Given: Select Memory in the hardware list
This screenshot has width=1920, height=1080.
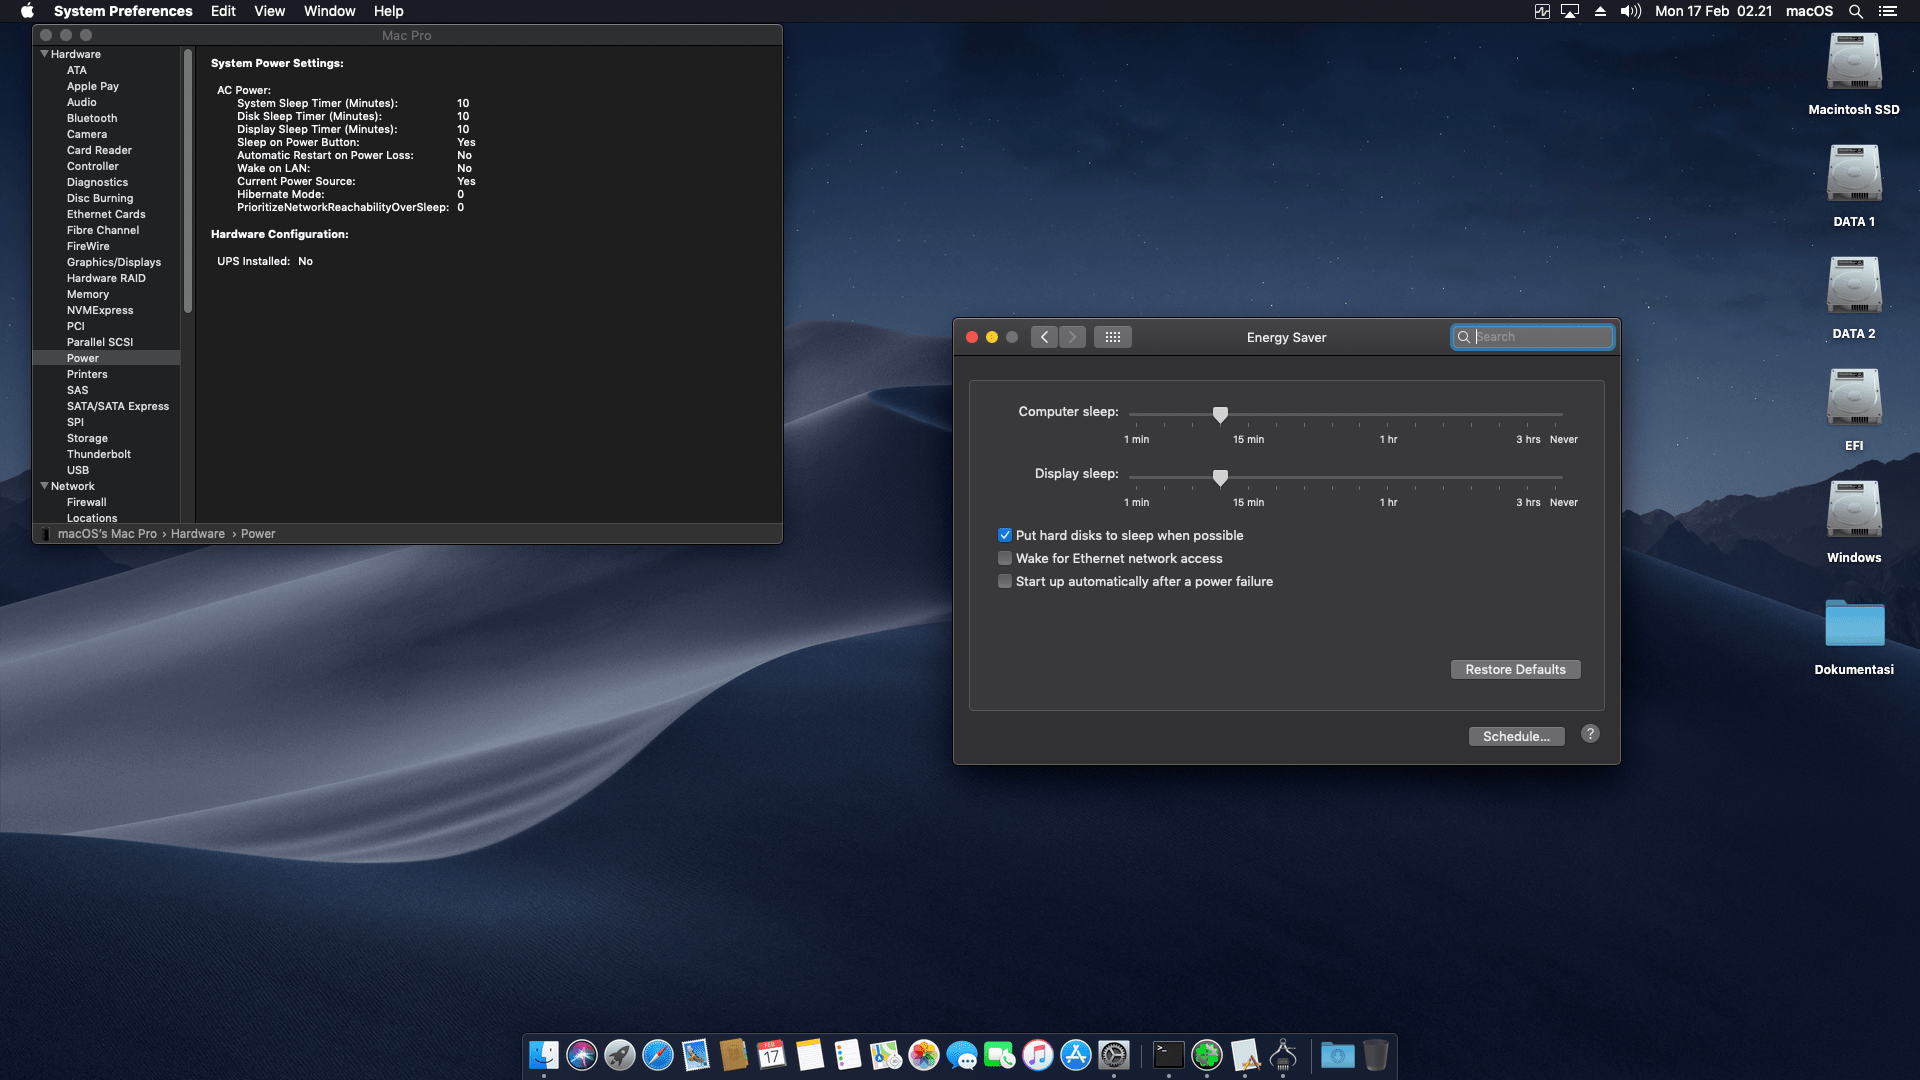Looking at the screenshot, I should click(88, 294).
